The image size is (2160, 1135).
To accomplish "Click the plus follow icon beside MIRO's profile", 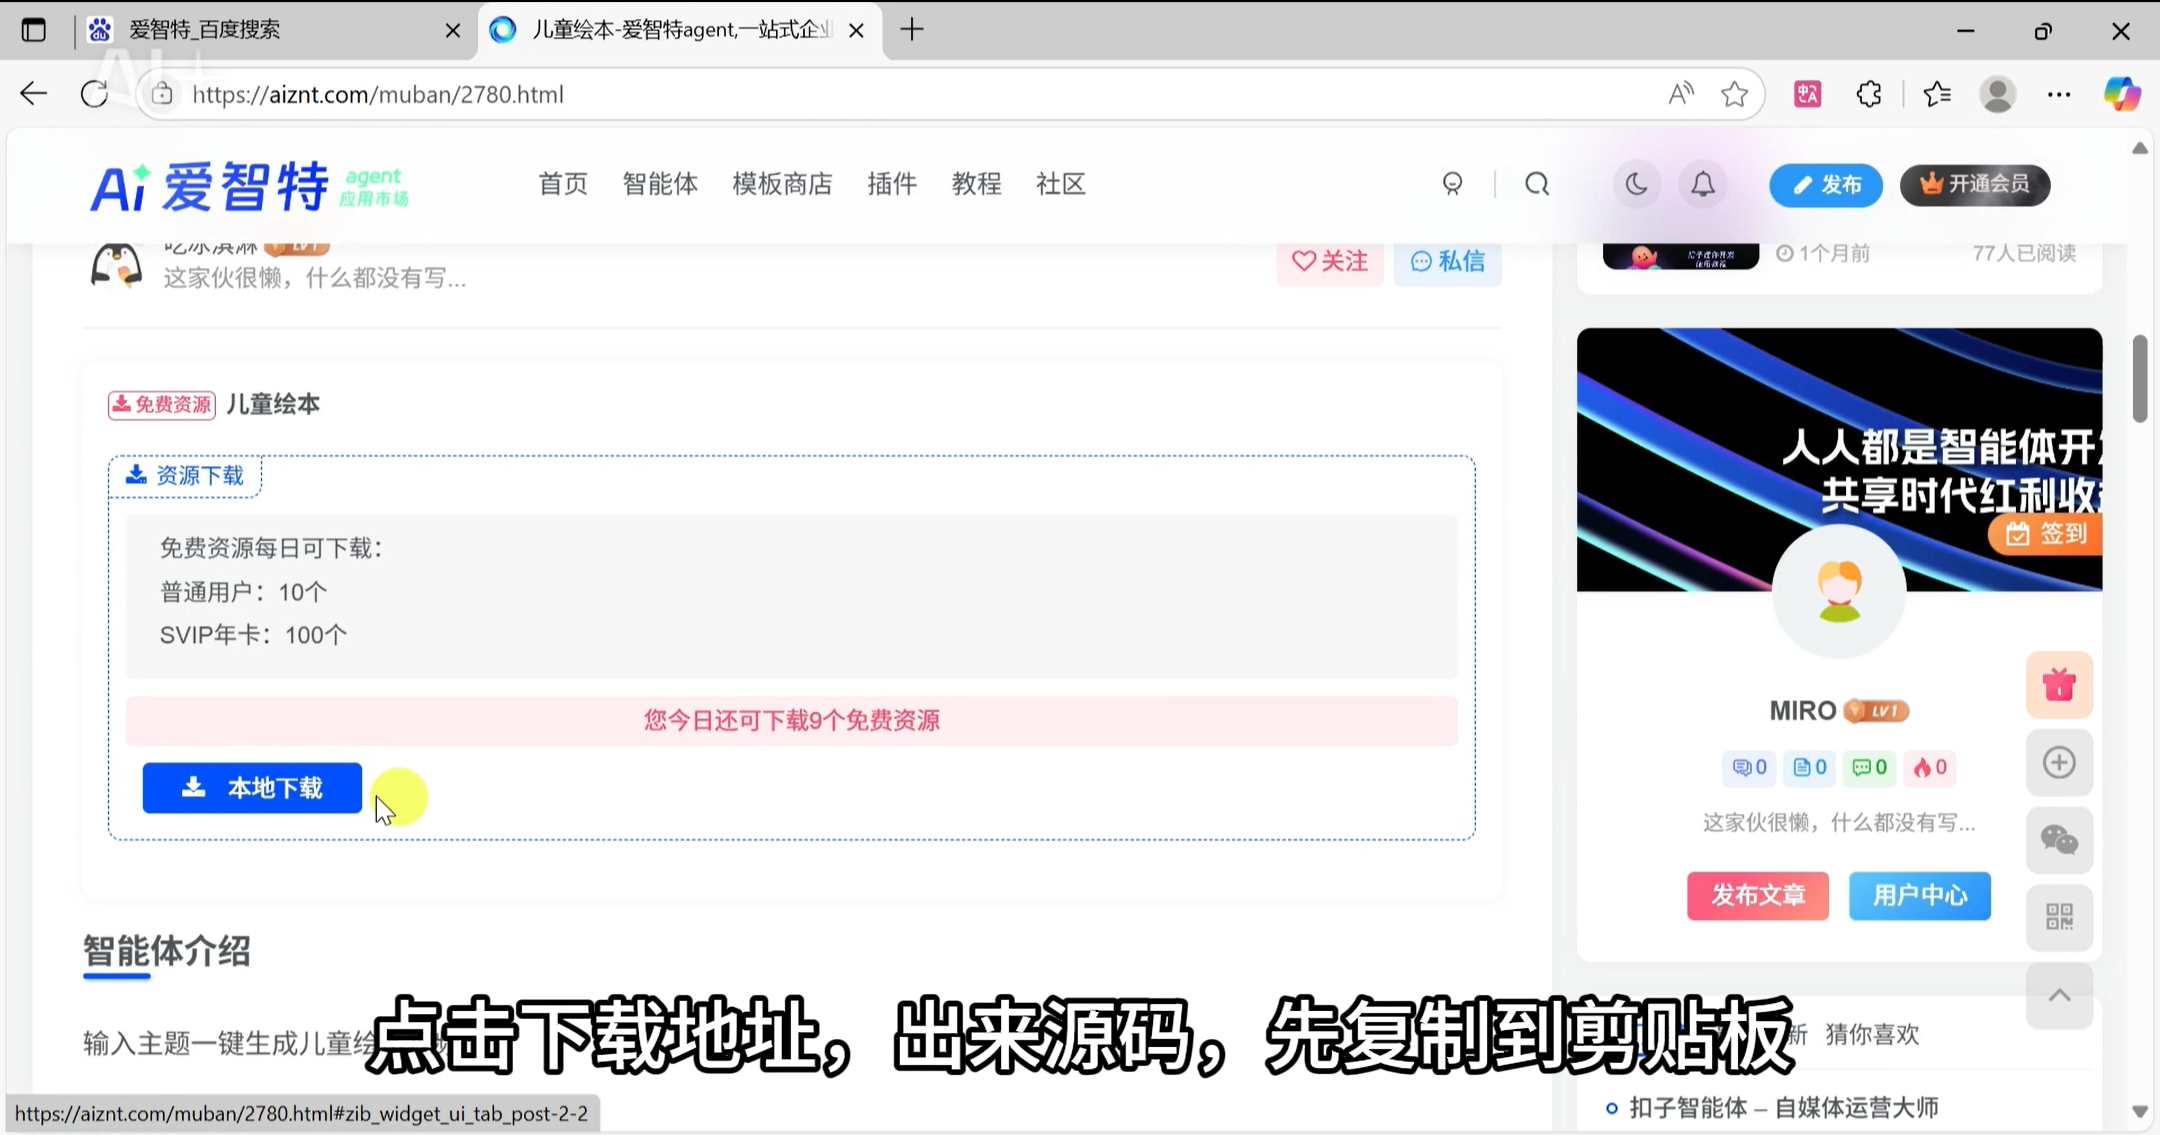I will (2058, 762).
